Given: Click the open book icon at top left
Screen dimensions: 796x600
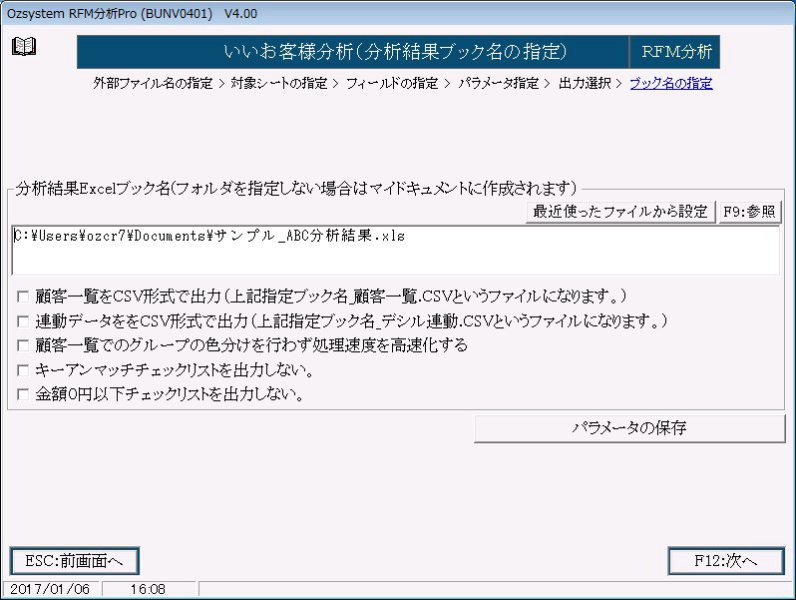Looking at the screenshot, I should click(23, 47).
